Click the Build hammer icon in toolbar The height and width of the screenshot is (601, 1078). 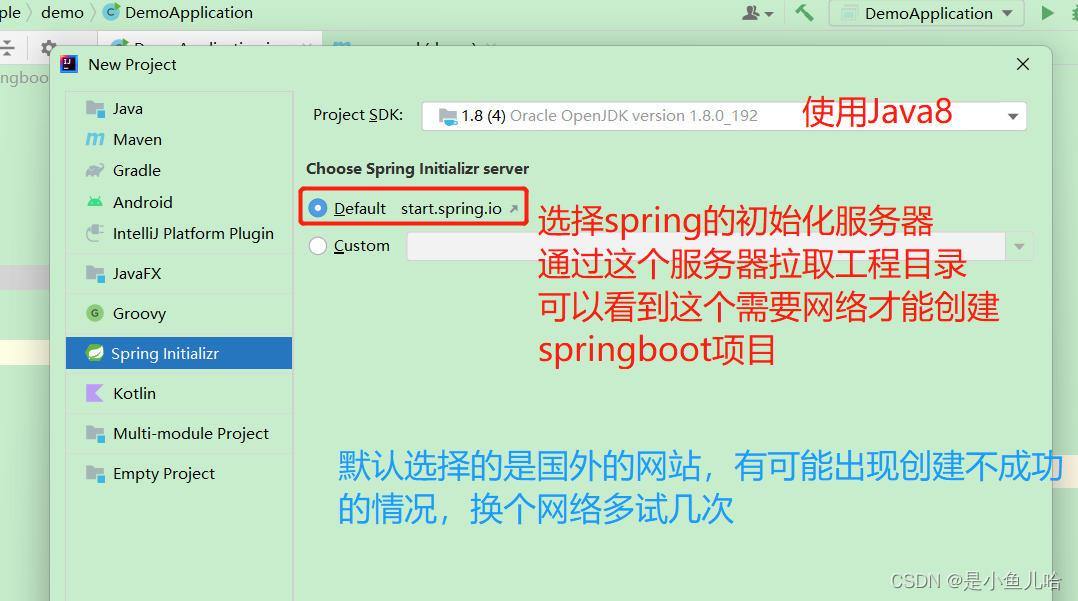pyautogui.click(x=804, y=13)
